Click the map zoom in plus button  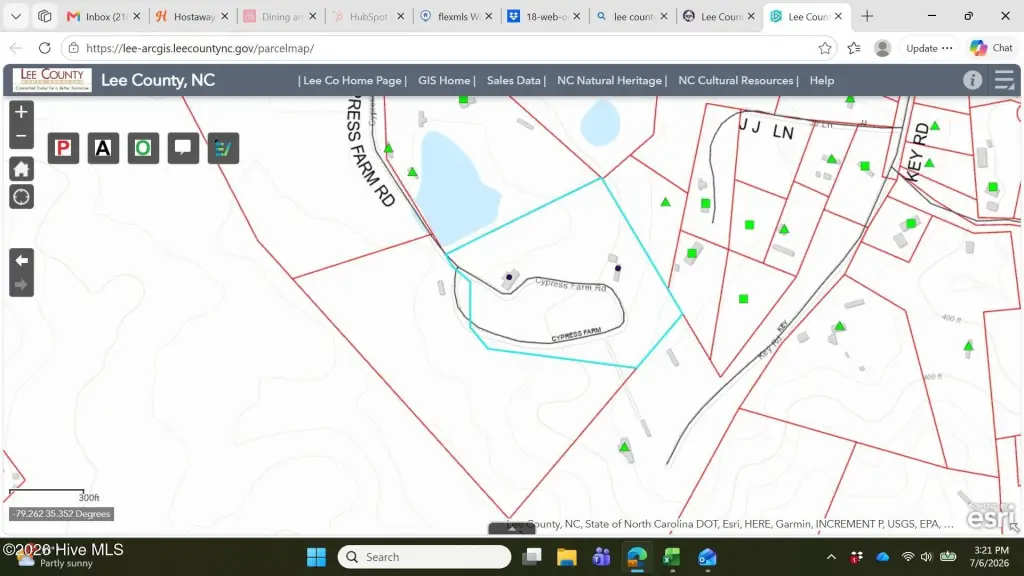21,112
